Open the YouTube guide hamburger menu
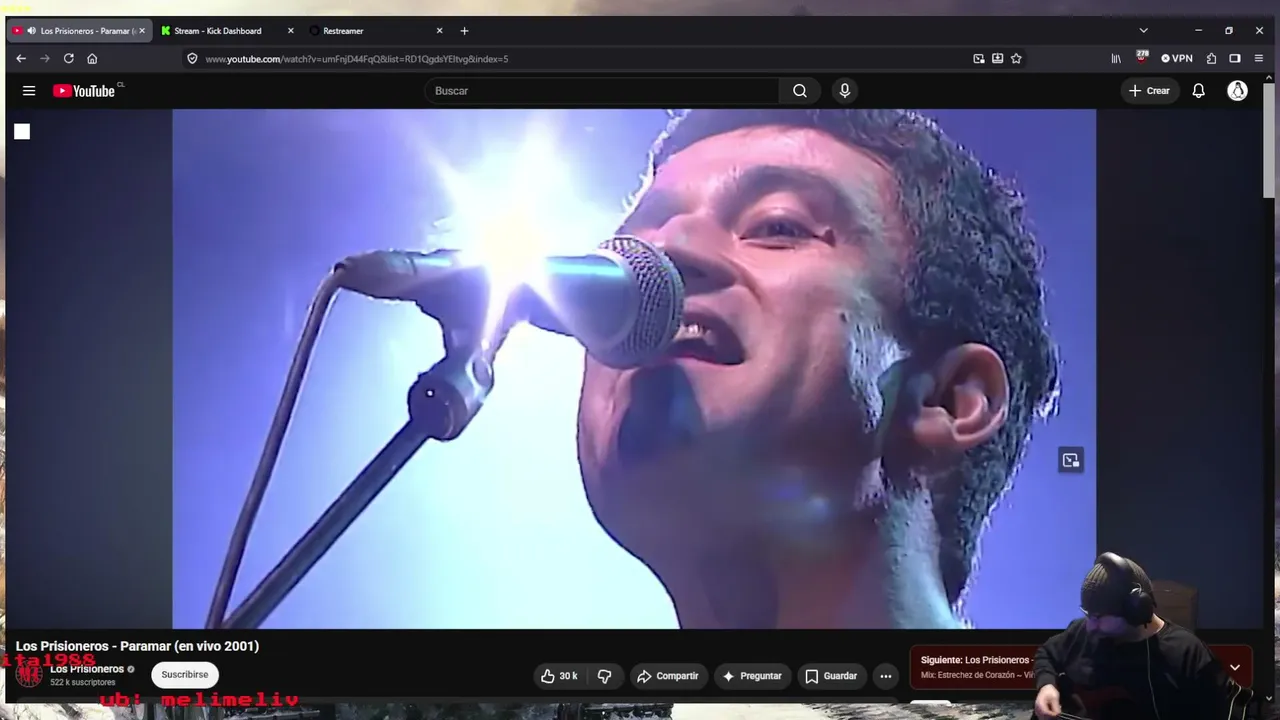This screenshot has width=1280, height=720. pyautogui.click(x=29, y=91)
